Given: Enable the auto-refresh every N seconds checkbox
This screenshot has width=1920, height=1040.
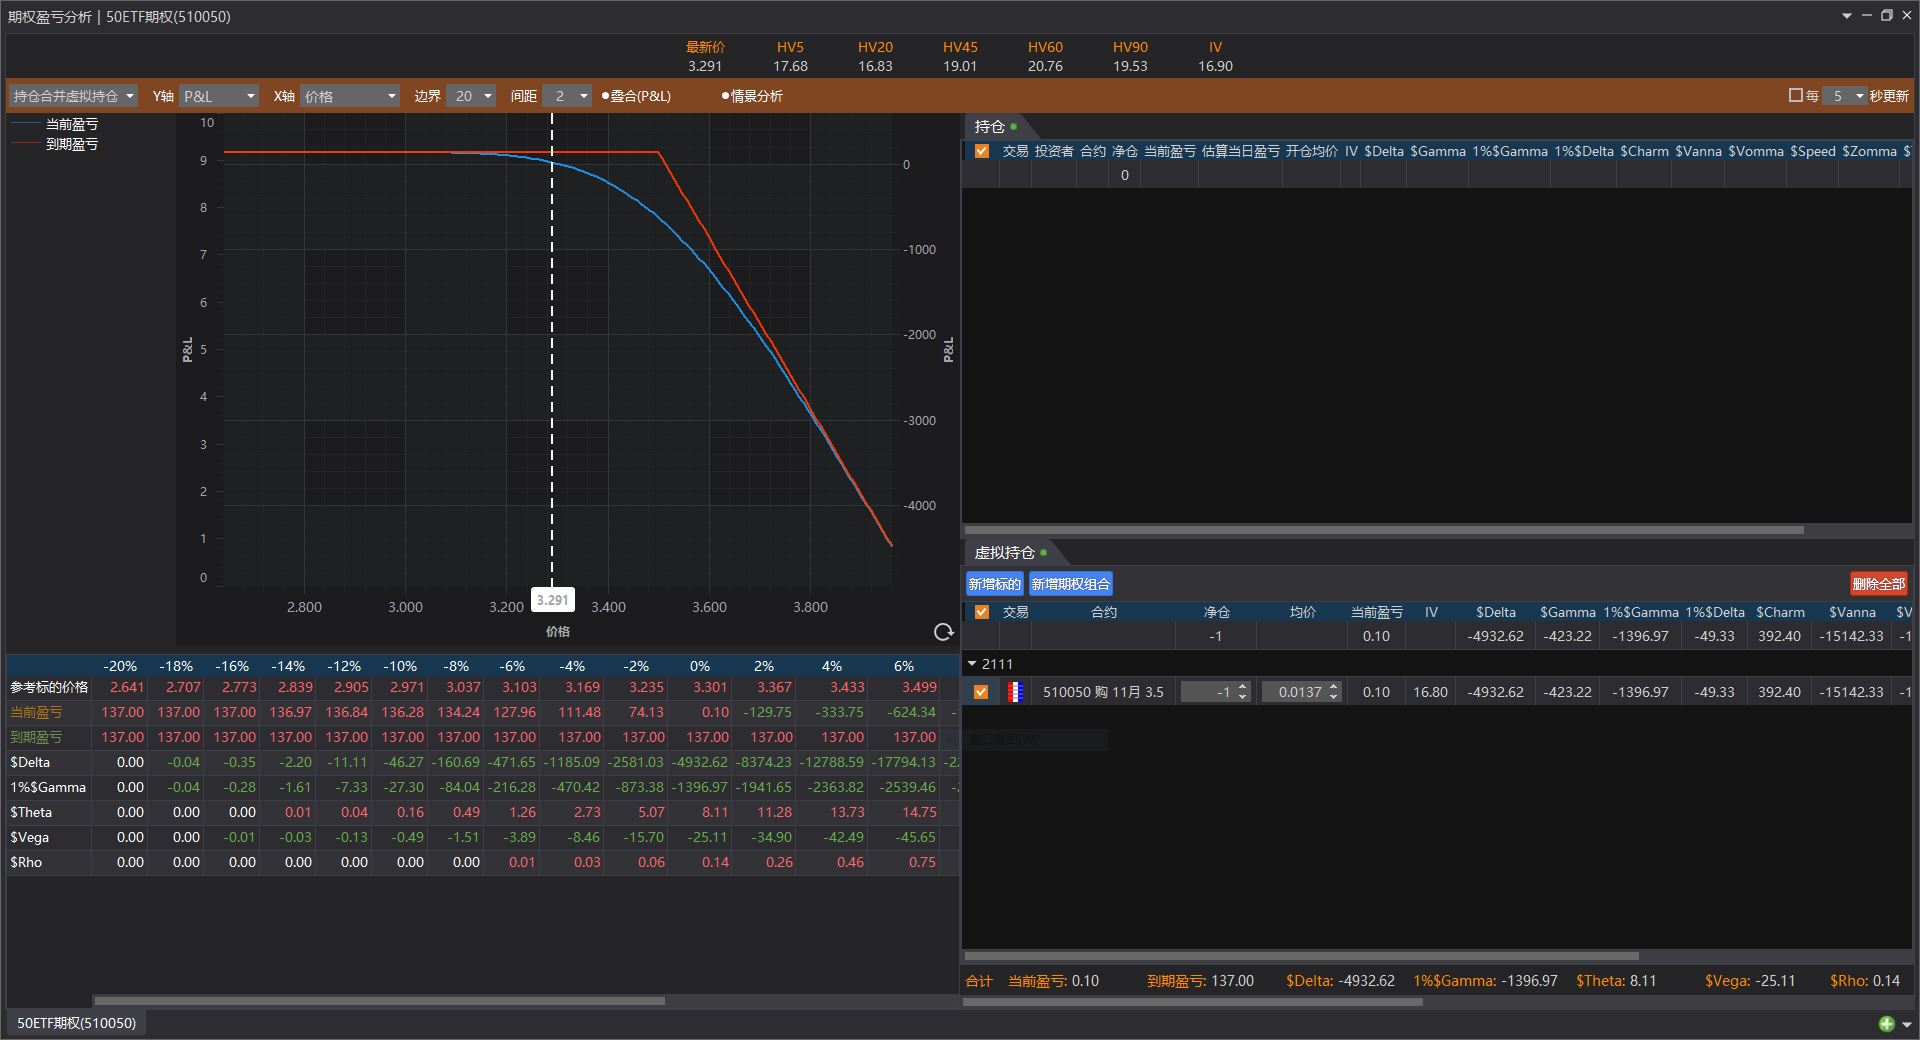Looking at the screenshot, I should pos(1795,96).
